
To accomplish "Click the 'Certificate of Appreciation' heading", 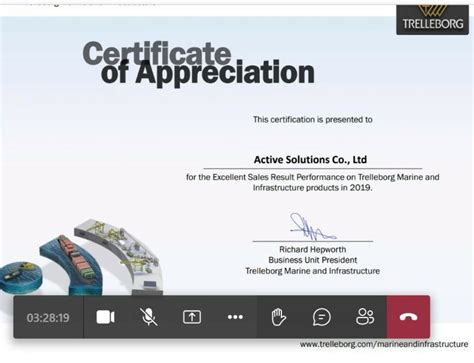I will (199, 64).
